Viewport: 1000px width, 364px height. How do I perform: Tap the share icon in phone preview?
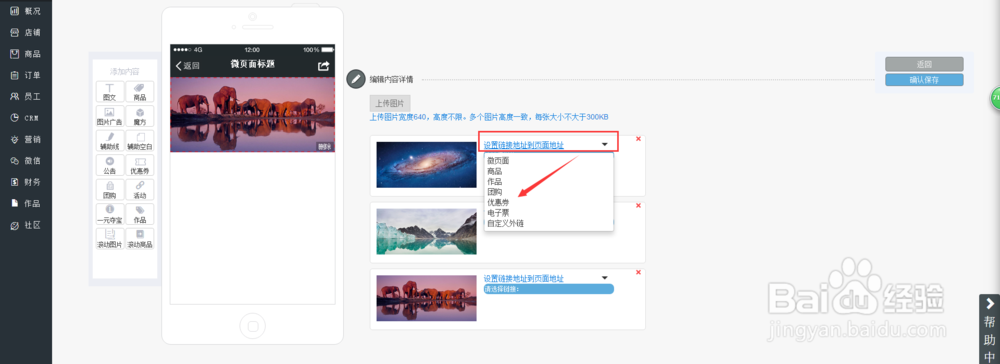pos(323,66)
